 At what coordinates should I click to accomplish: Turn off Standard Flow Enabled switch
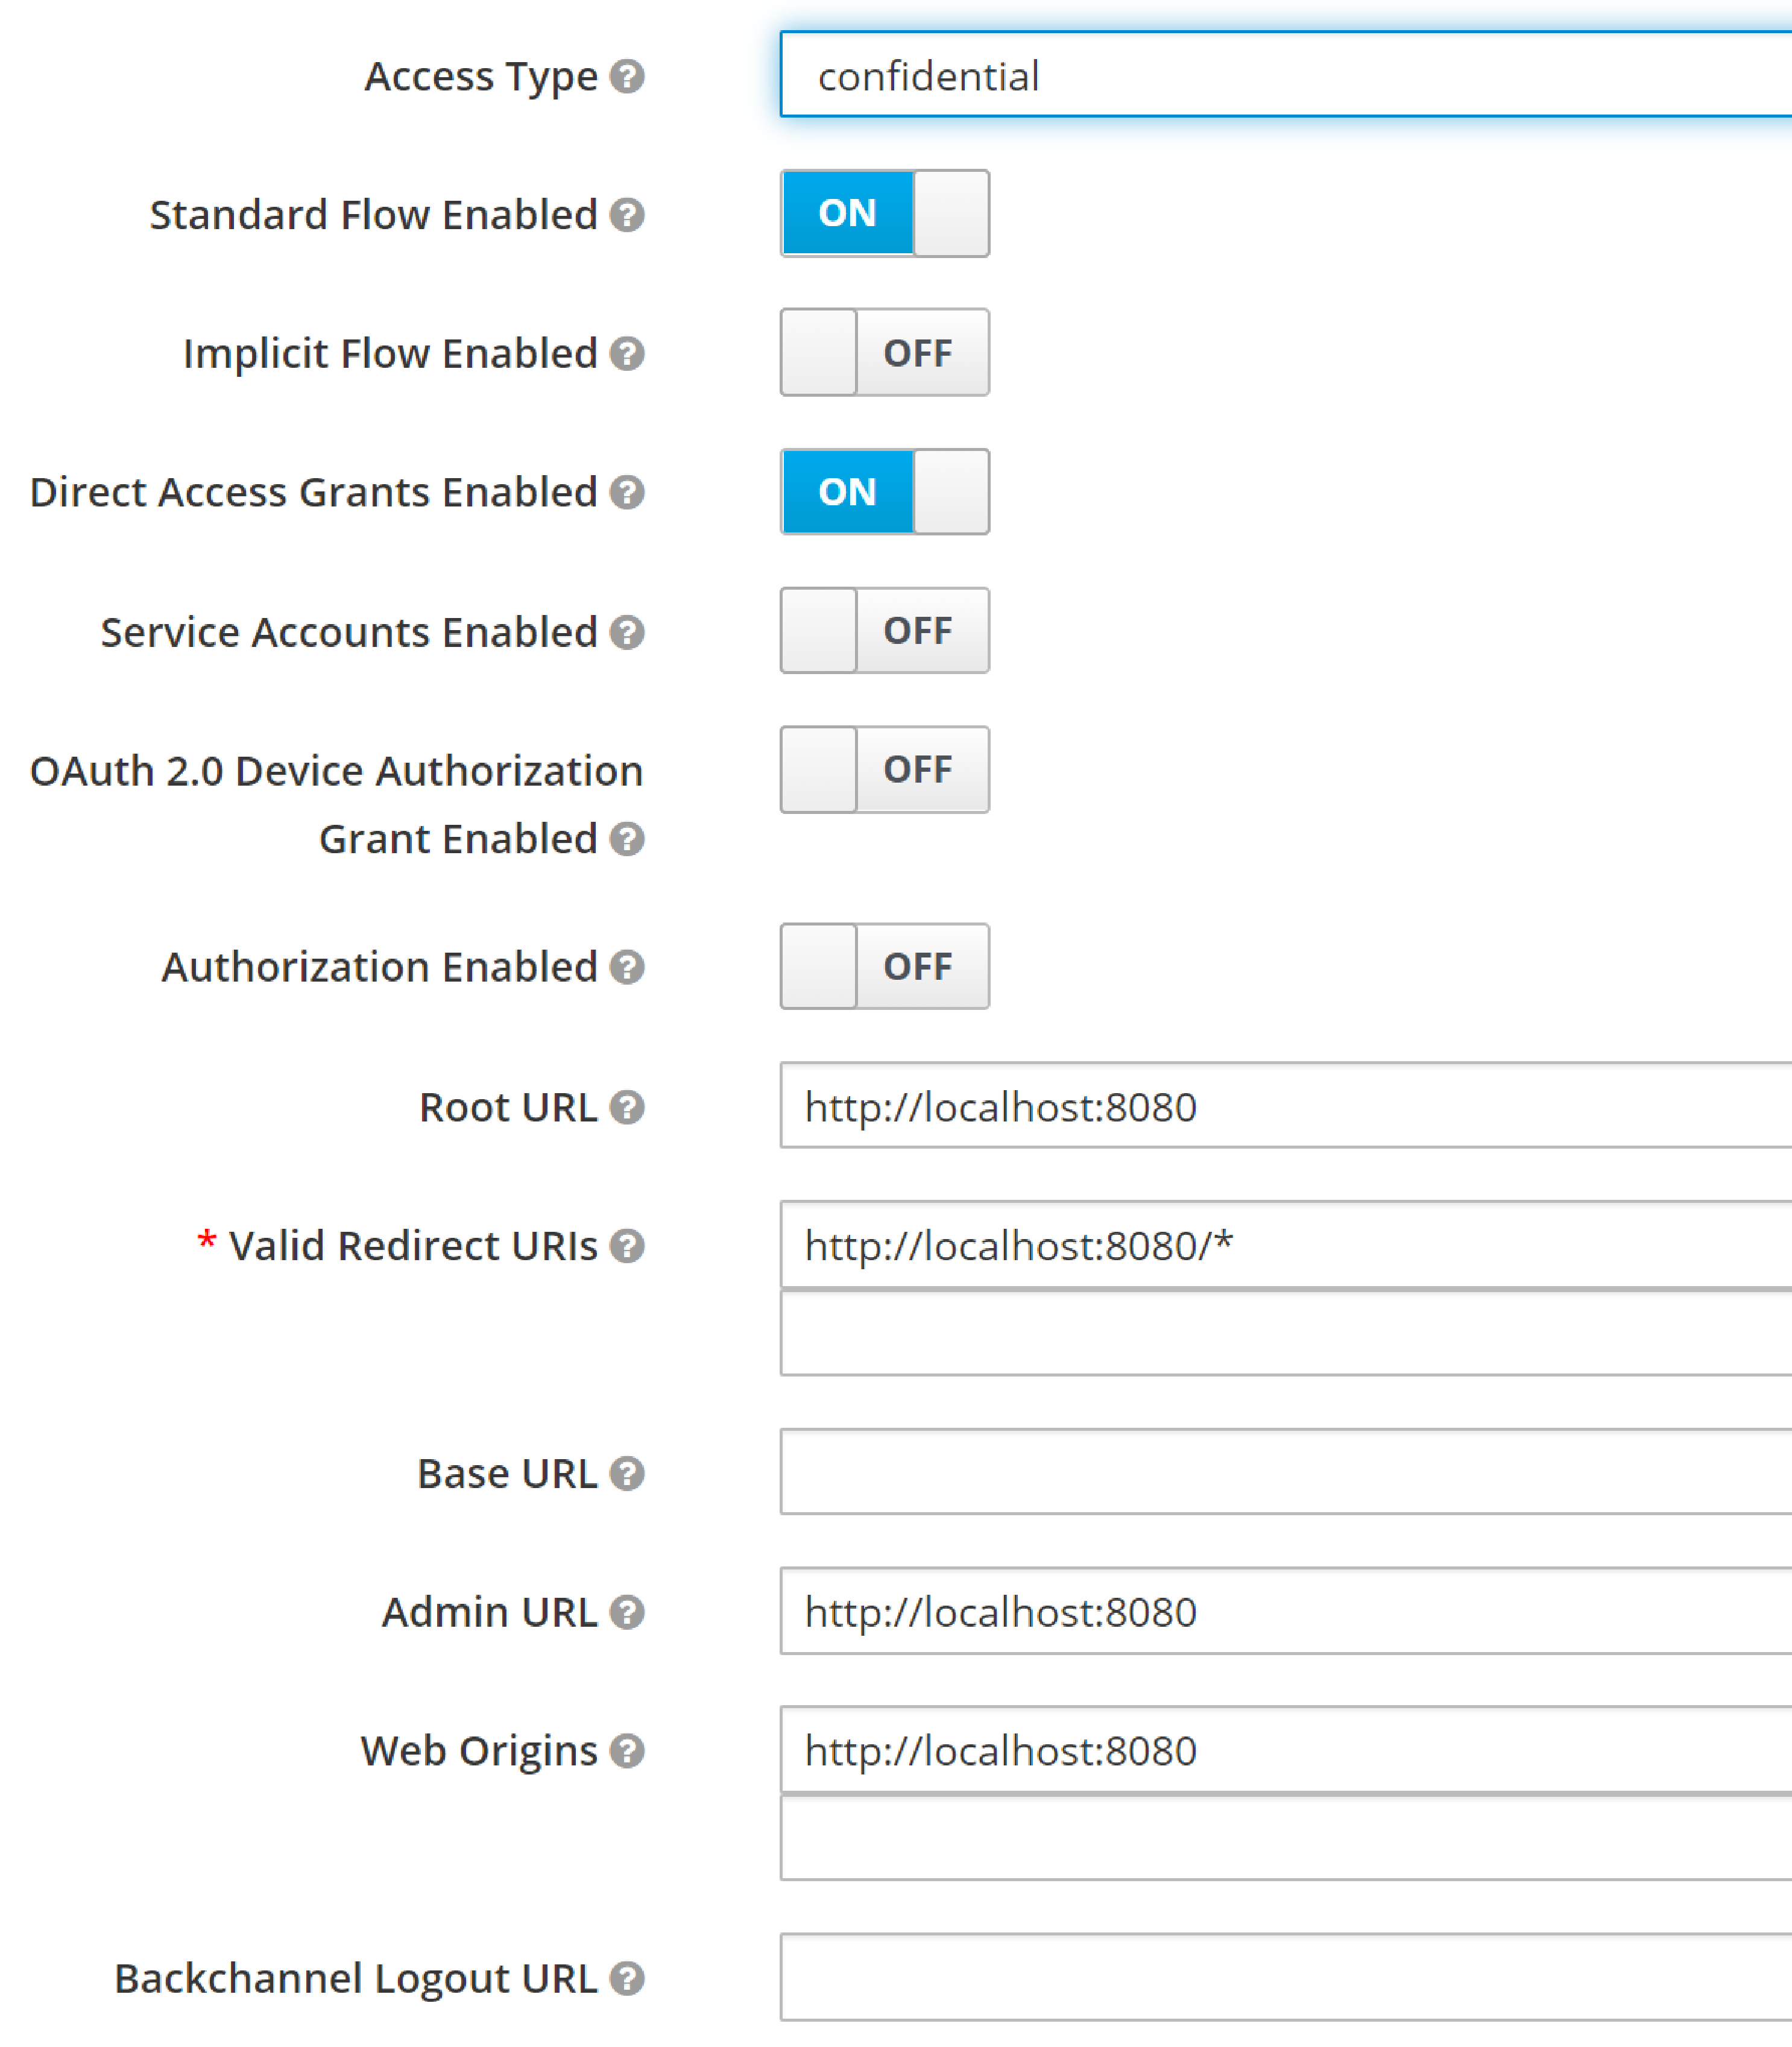tap(884, 213)
